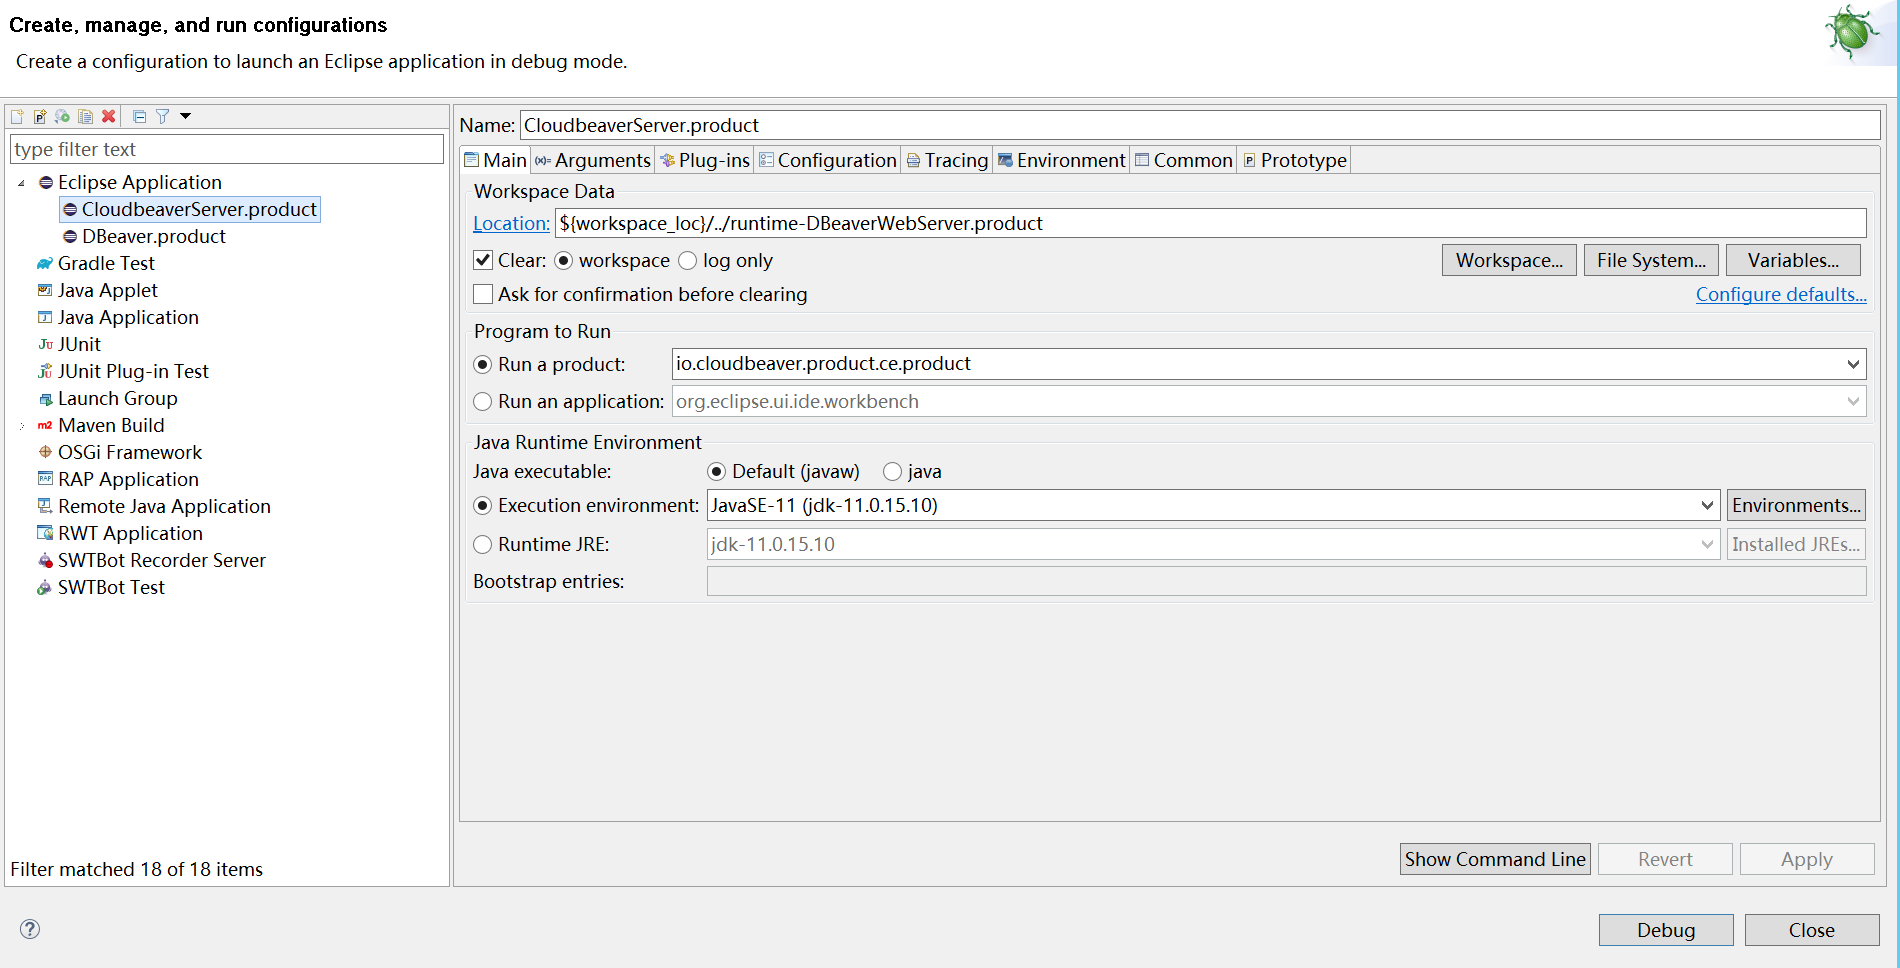Filter launch configurations
This screenshot has height=968, width=1900.
coord(163,117)
